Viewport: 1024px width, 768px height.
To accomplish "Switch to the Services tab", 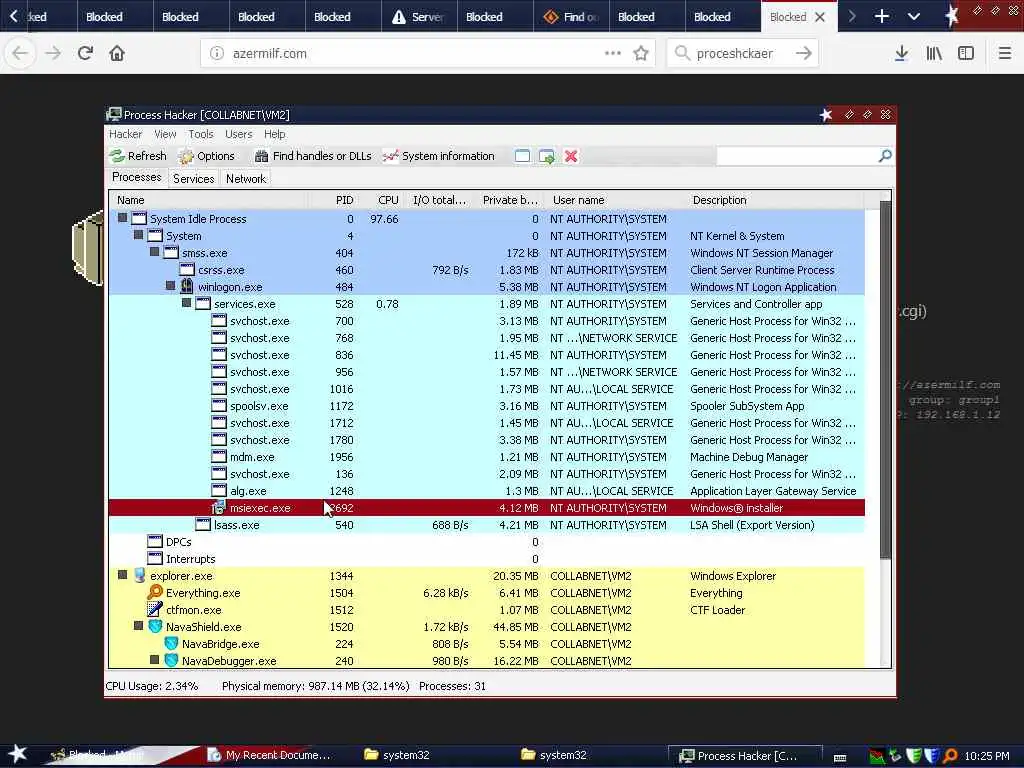I will [x=193, y=178].
